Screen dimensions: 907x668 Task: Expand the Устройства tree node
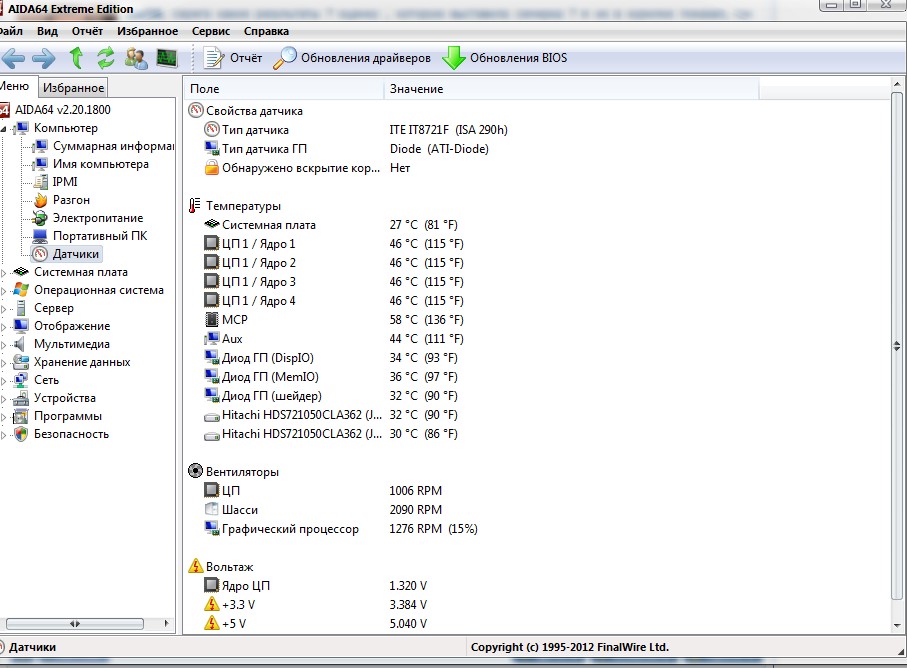(3, 398)
